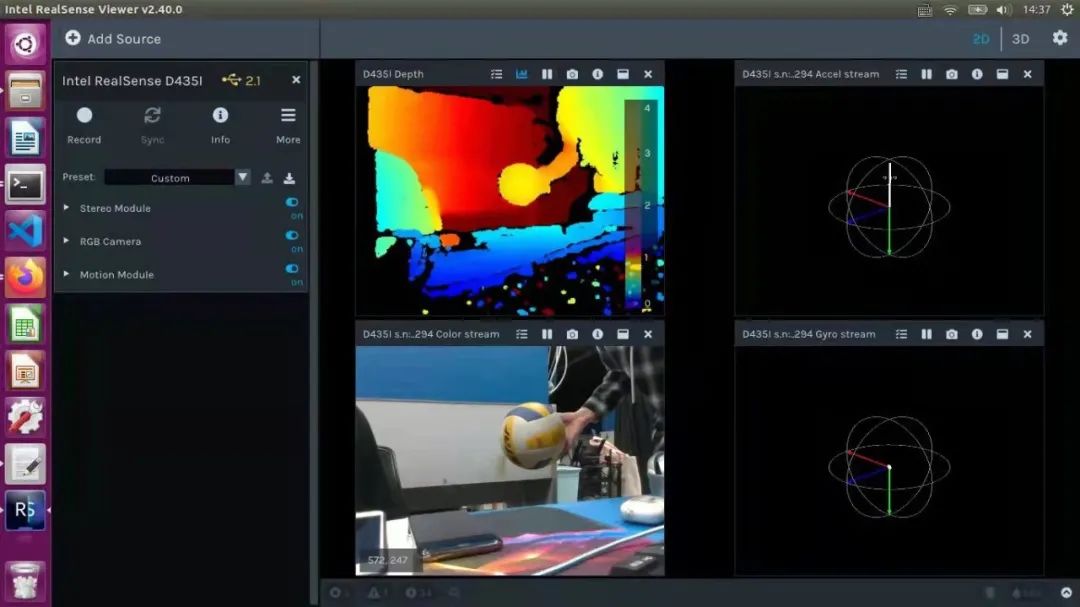Click the depth color scale ruler bar
This screenshot has height=607, width=1080.
click(x=639, y=206)
